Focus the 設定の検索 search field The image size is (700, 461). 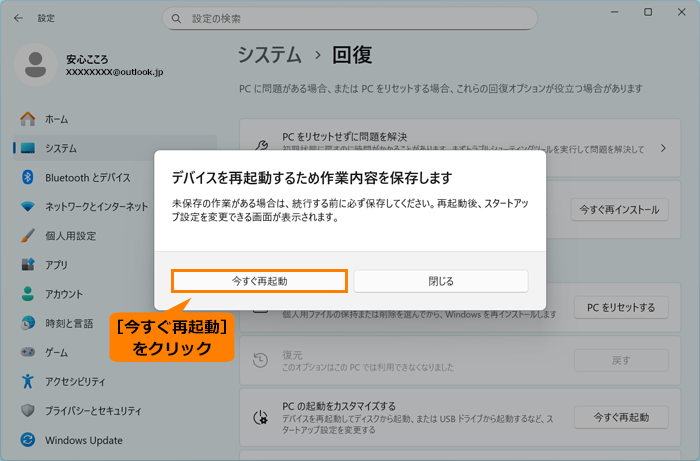point(350,19)
